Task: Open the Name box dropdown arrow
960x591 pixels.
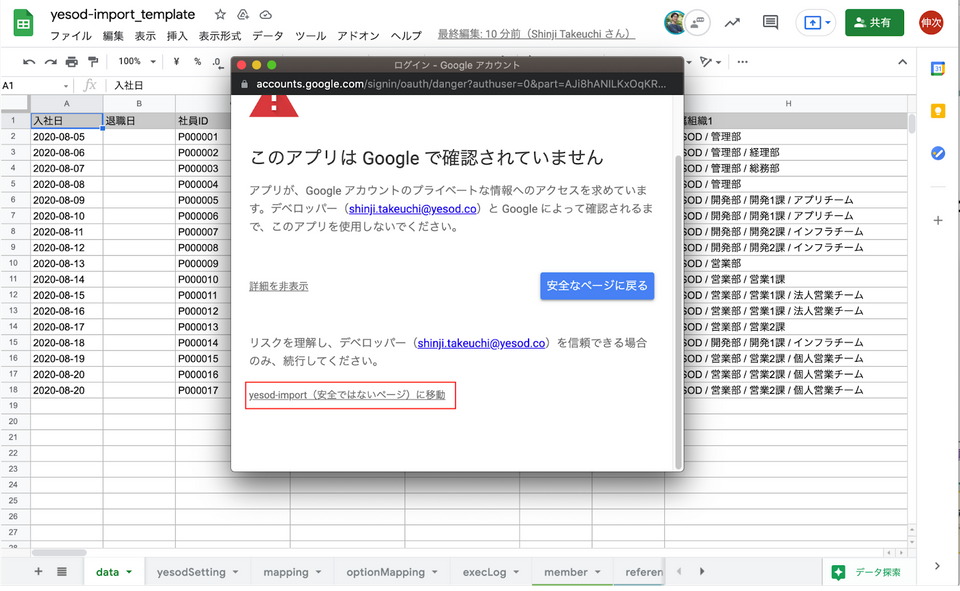Action: tap(66, 86)
